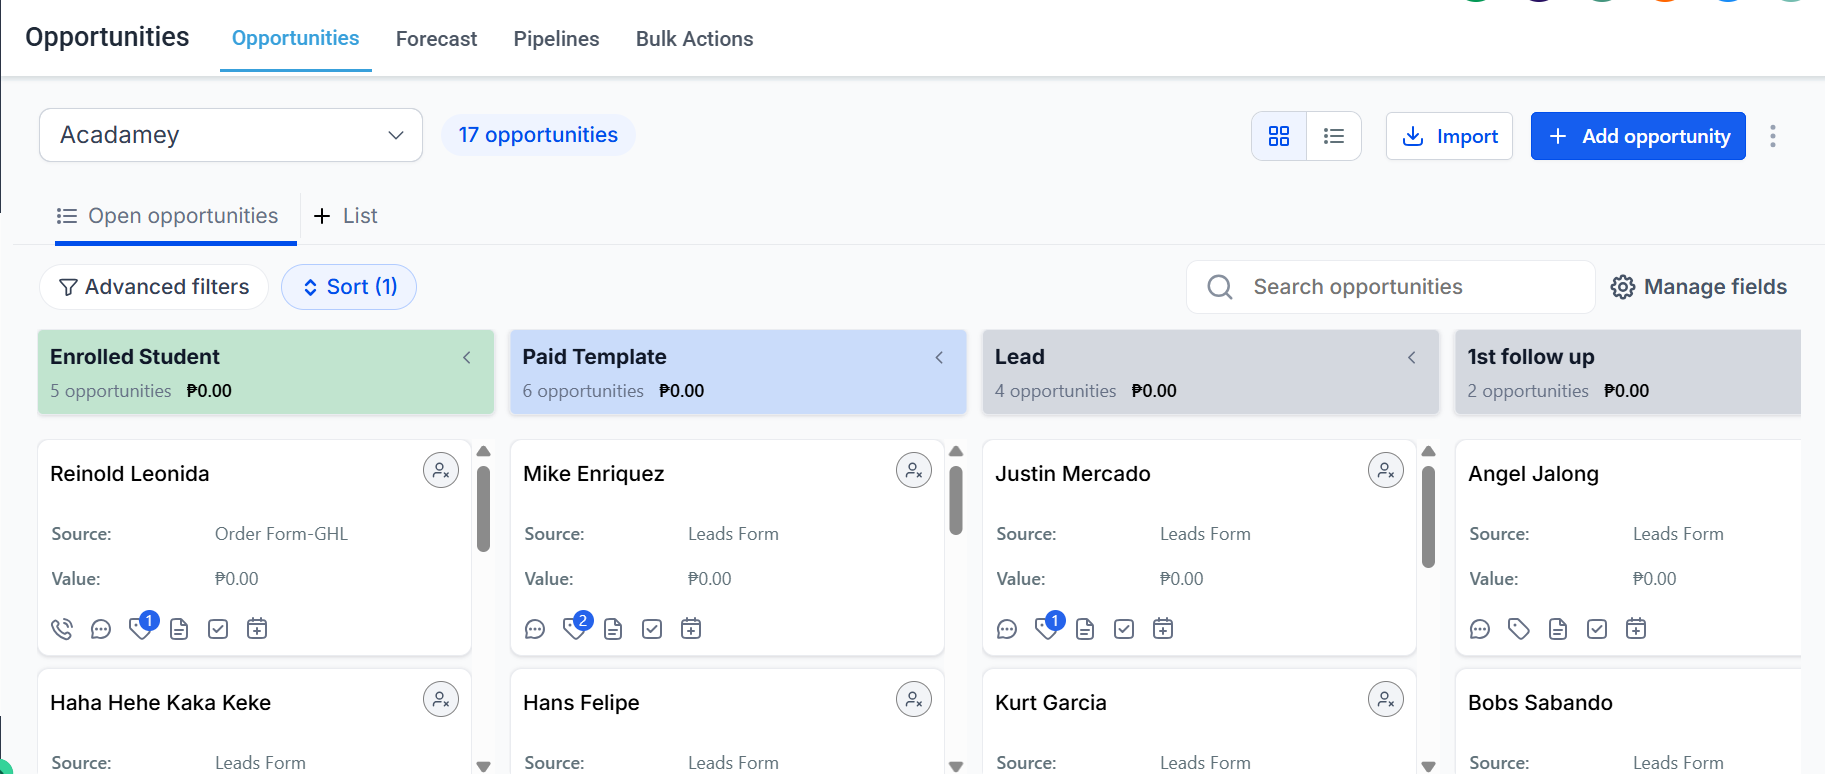Screen dimensions: 1825x774
Task: Open calendar icon on Angel Jalong card
Action: pos(1636,629)
